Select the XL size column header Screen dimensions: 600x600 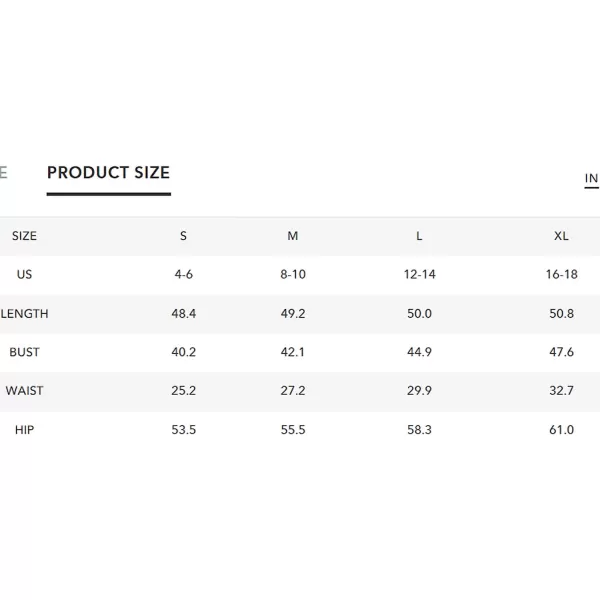coord(561,236)
